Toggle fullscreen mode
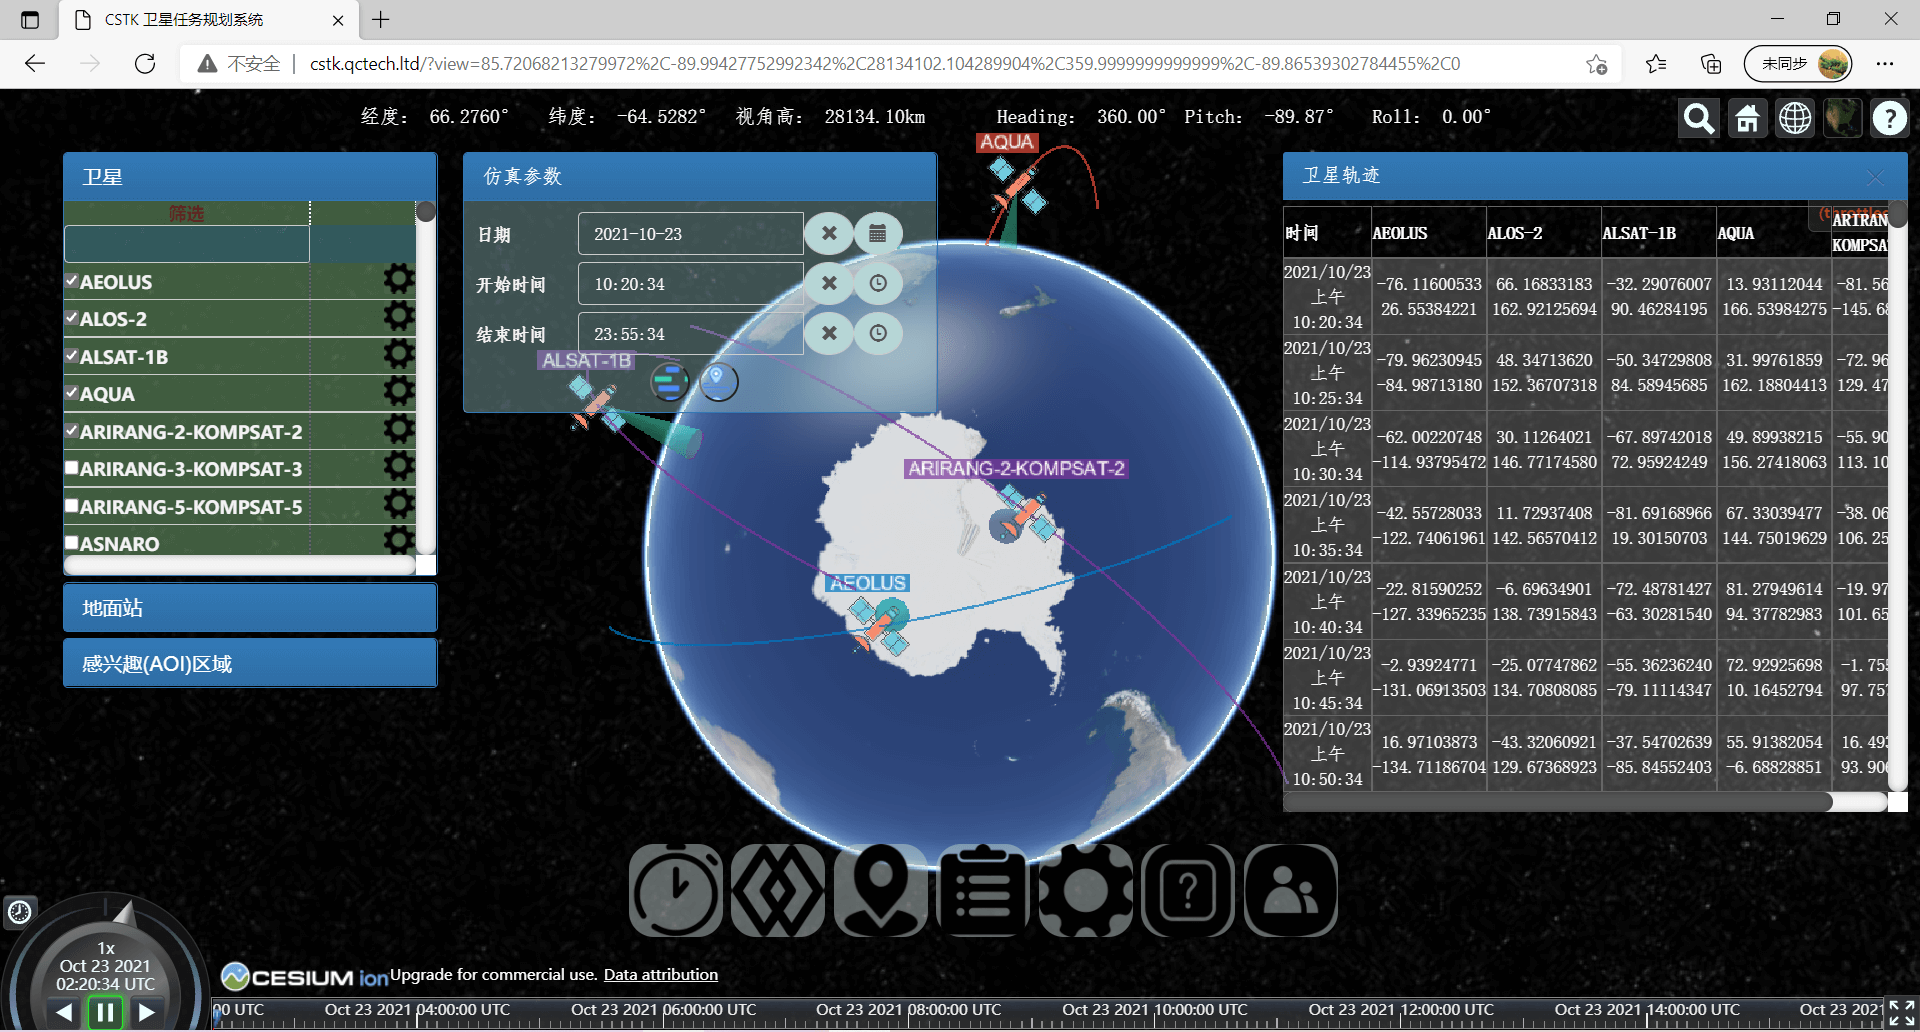Viewport: 1920px width, 1032px height. pyautogui.click(x=1901, y=1013)
